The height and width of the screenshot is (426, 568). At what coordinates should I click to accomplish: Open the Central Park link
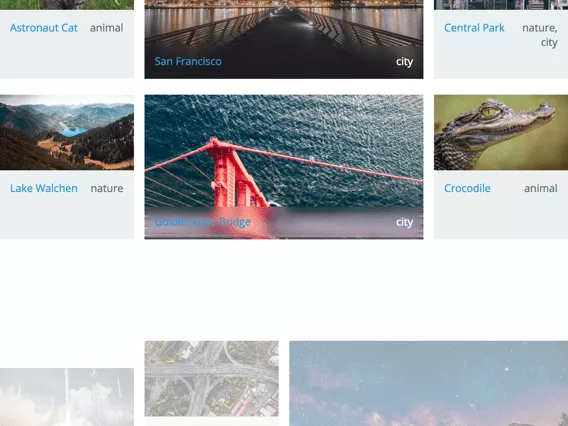point(474,28)
